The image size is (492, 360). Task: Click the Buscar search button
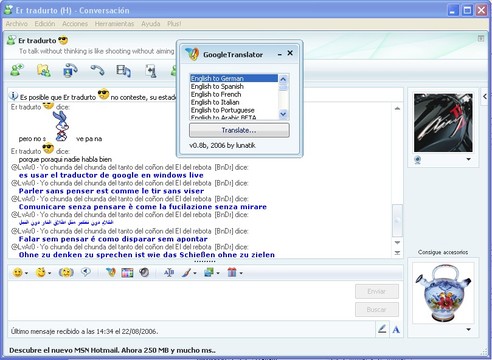click(x=377, y=310)
